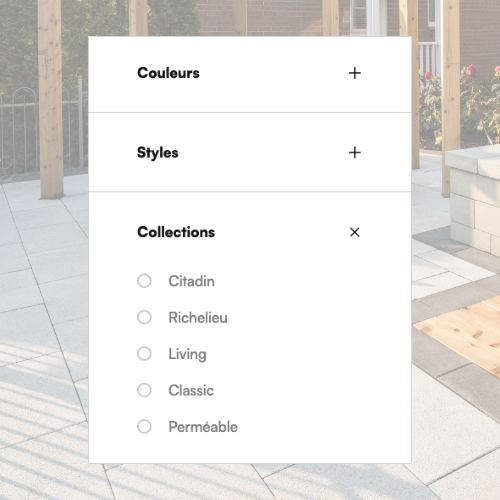Choose the Citadin collection label
The width and height of the screenshot is (500, 500).
pyautogui.click(x=191, y=281)
